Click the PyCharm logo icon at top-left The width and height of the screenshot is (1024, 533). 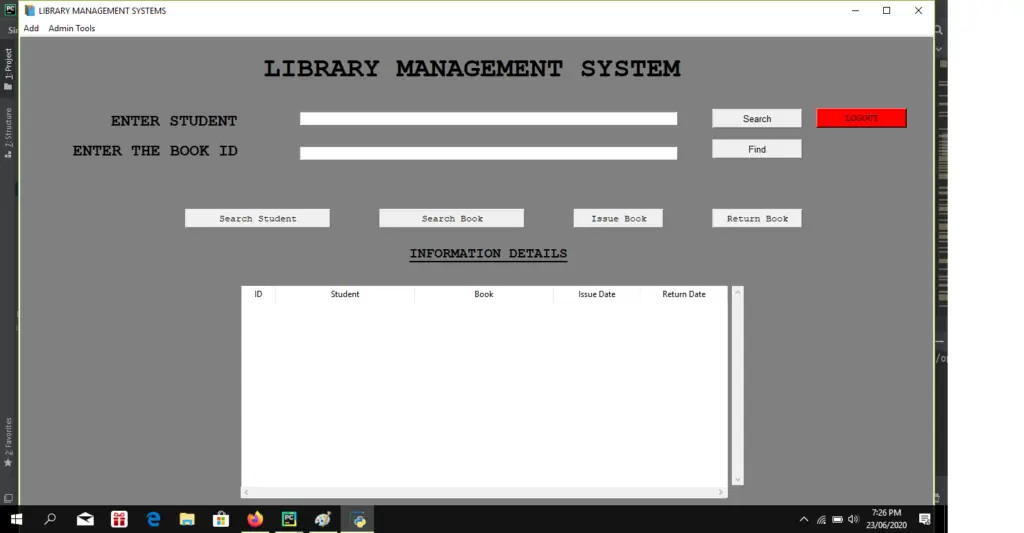click(x=10, y=10)
